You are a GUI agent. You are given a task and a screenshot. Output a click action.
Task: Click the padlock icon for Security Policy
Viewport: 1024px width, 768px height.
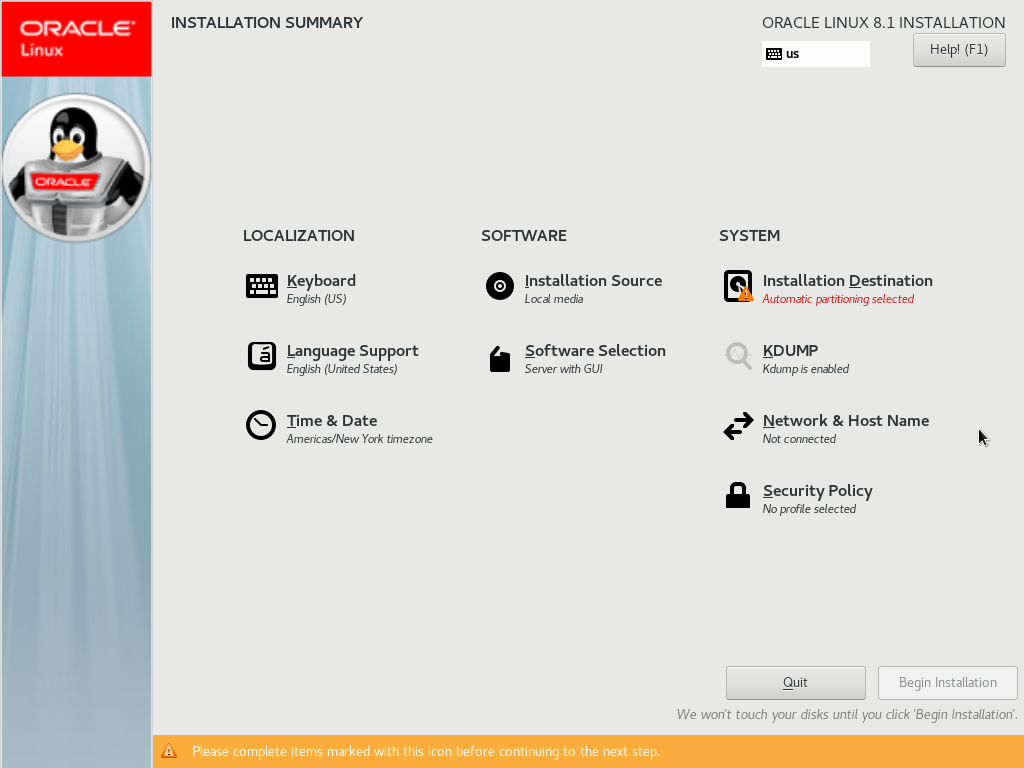coord(738,495)
